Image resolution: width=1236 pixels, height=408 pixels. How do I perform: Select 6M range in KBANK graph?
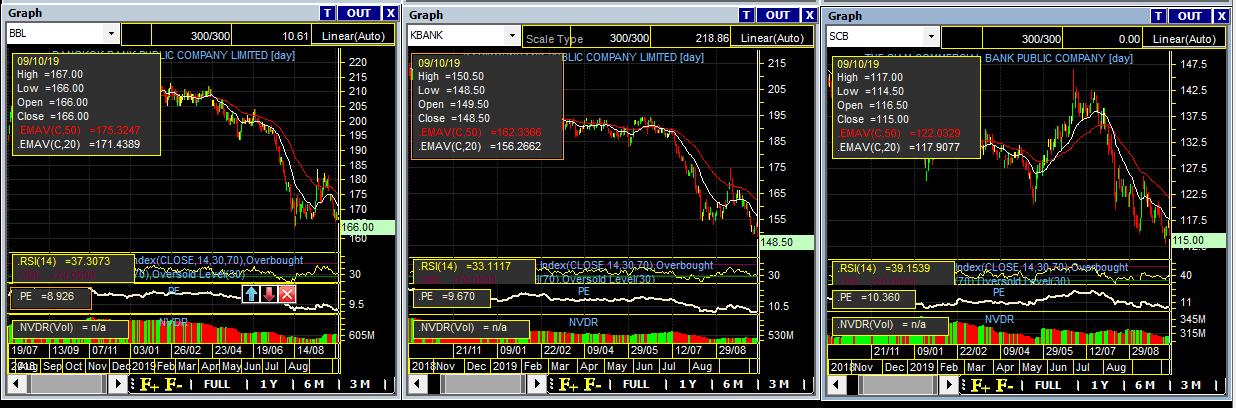click(x=733, y=384)
